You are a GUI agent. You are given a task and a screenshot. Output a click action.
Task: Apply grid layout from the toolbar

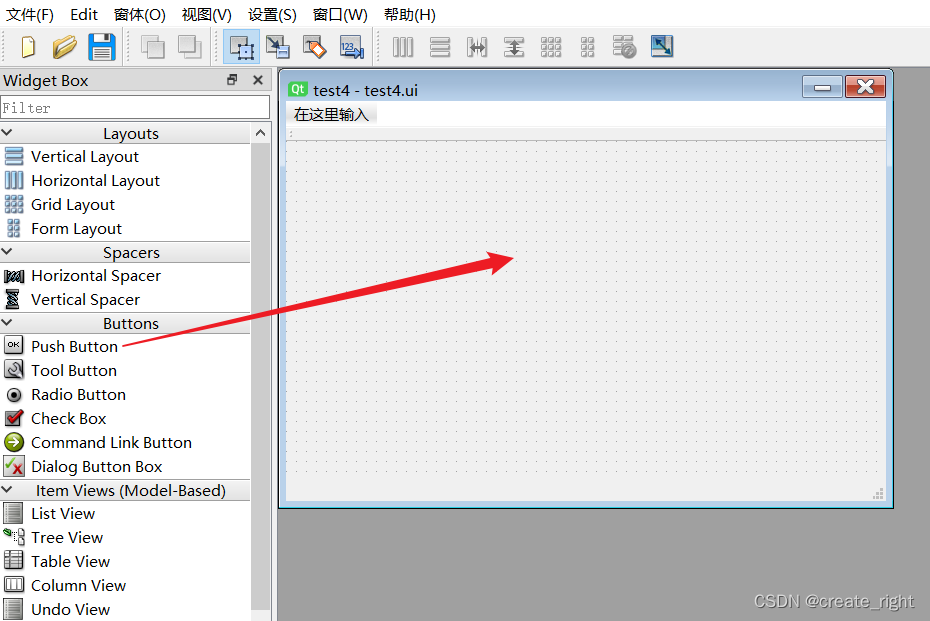(550, 47)
